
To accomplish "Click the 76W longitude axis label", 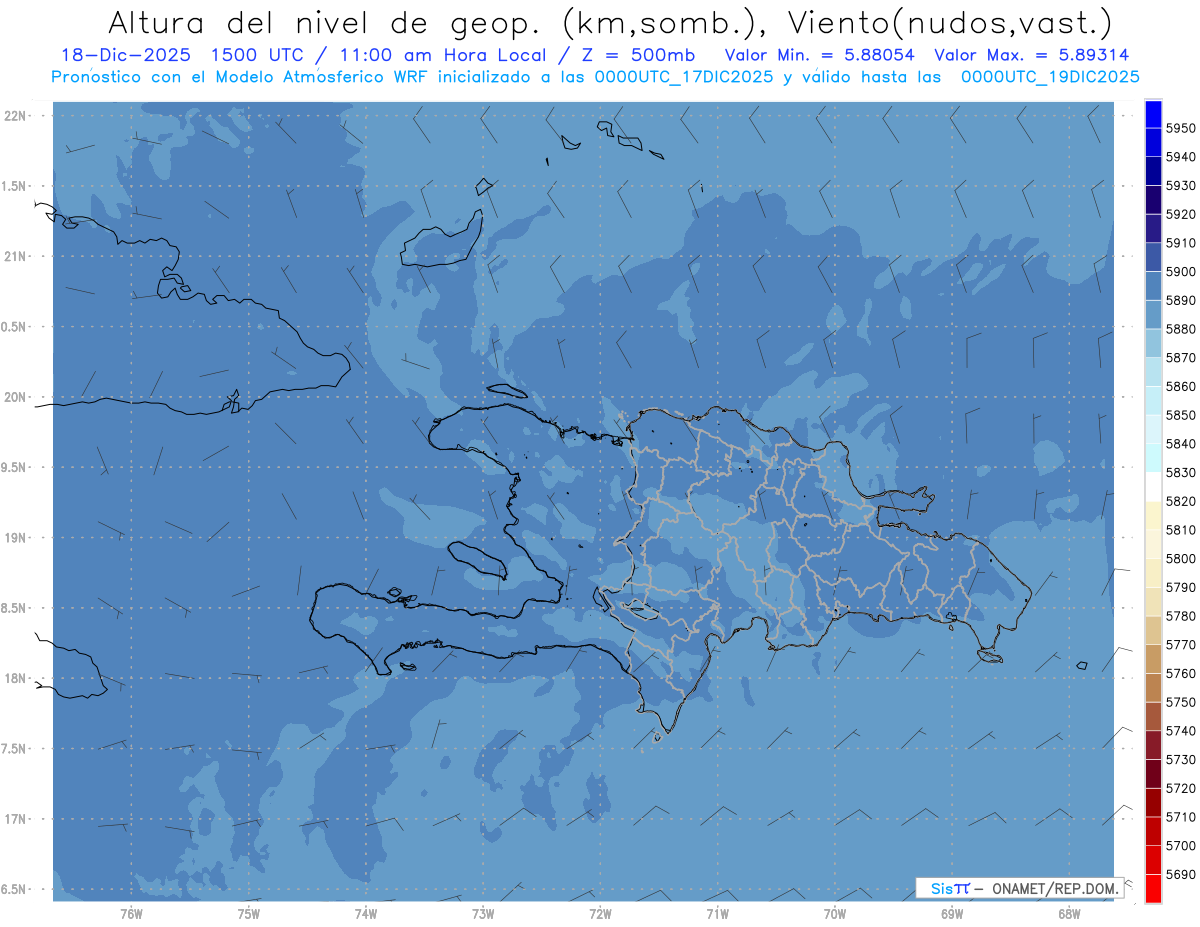I will click(x=131, y=913).
